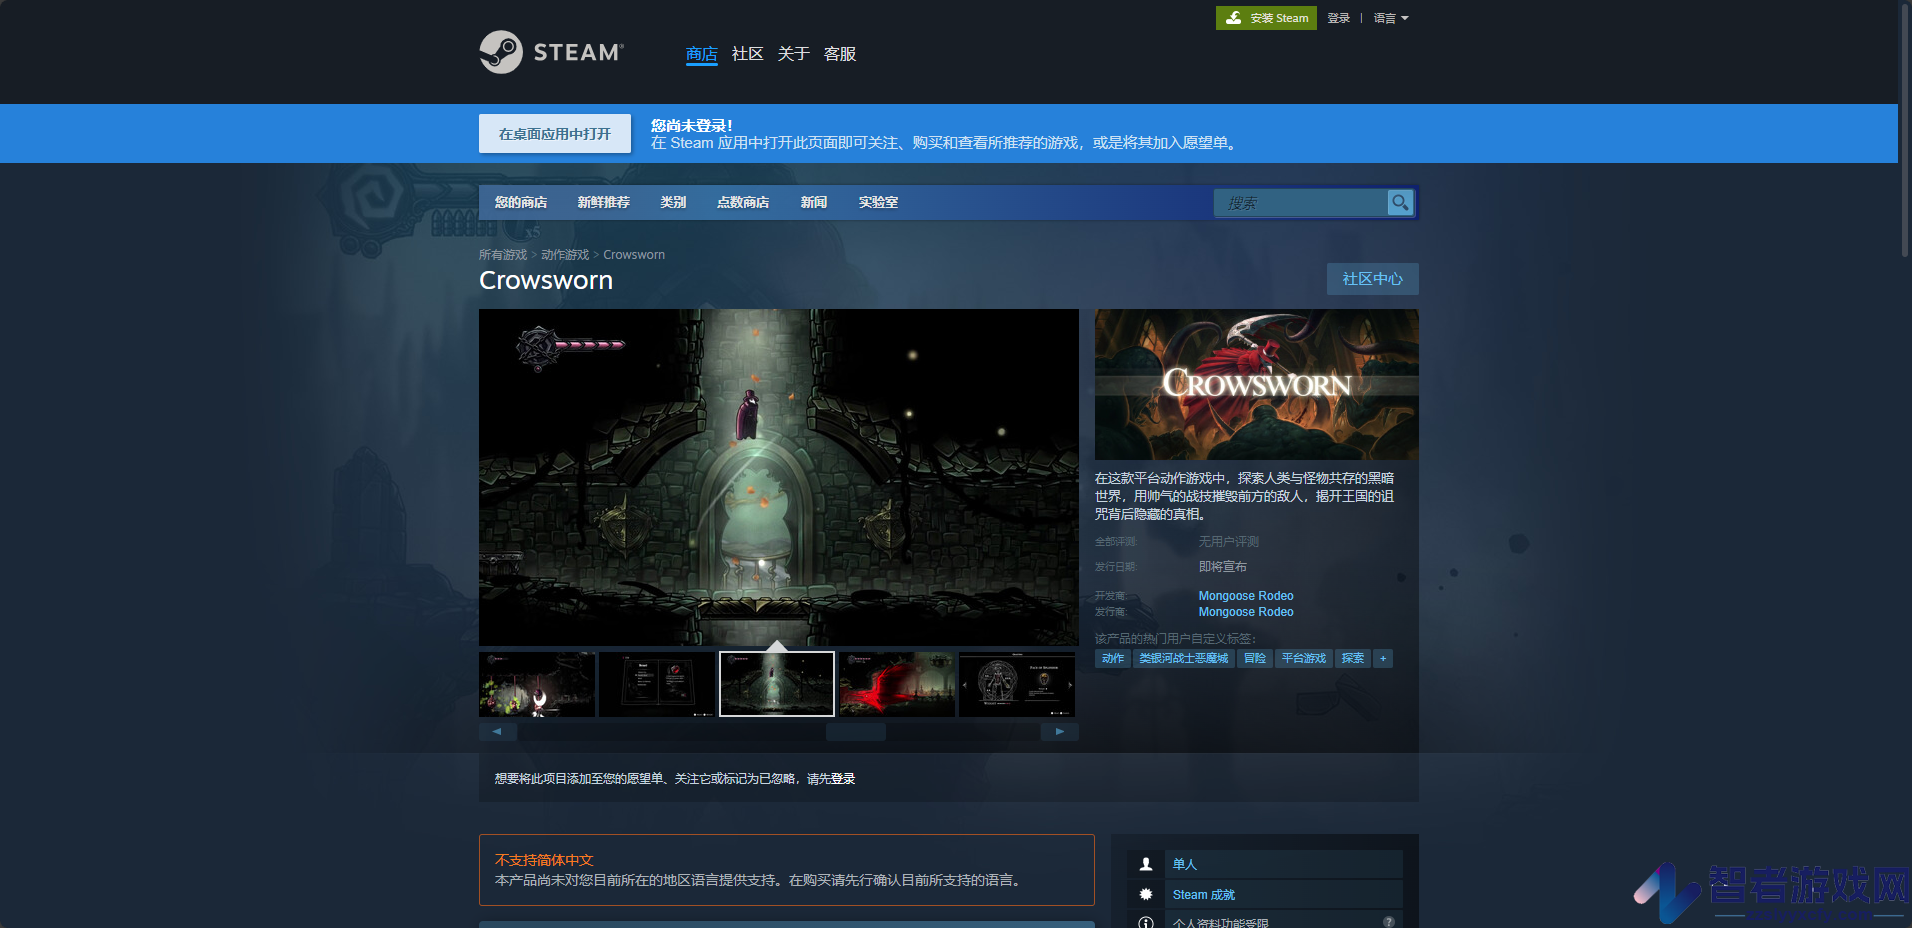Click the Crowsworn breadcrumb link
Viewport: 1912px width, 928px height.
point(634,255)
